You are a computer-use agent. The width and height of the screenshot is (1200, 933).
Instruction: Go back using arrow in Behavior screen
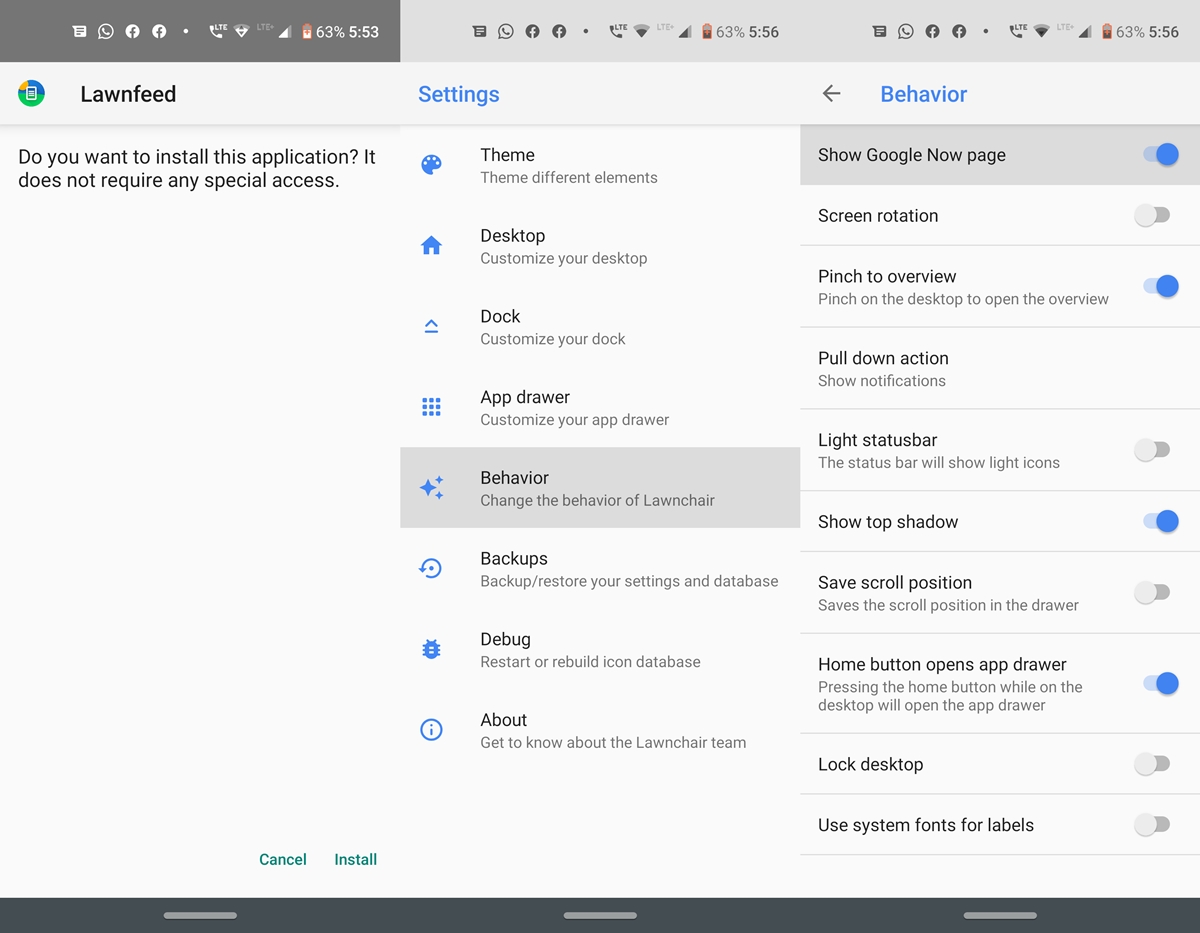(831, 94)
